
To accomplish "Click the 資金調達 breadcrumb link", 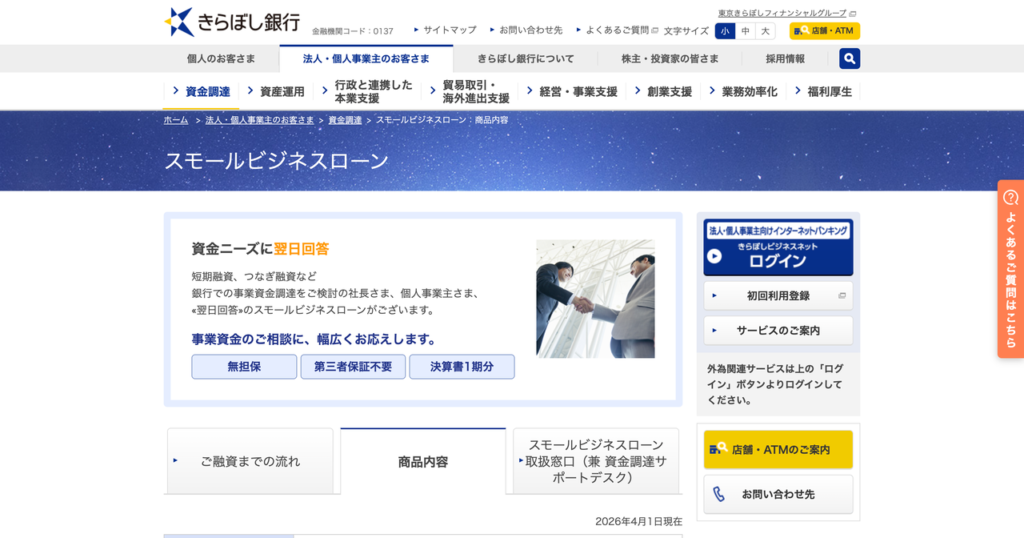I will coord(345,120).
